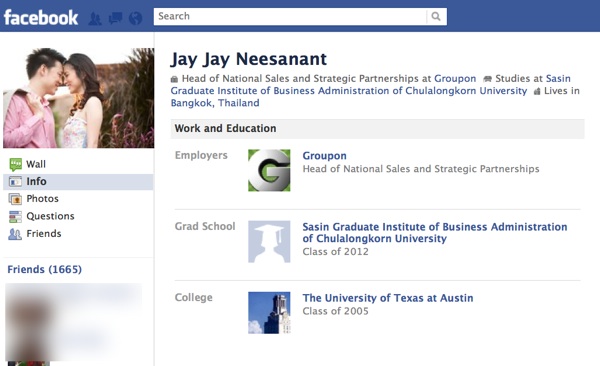The image size is (600, 366).
Task: Click the University of Texas tower thumbnail
Action: click(x=269, y=313)
